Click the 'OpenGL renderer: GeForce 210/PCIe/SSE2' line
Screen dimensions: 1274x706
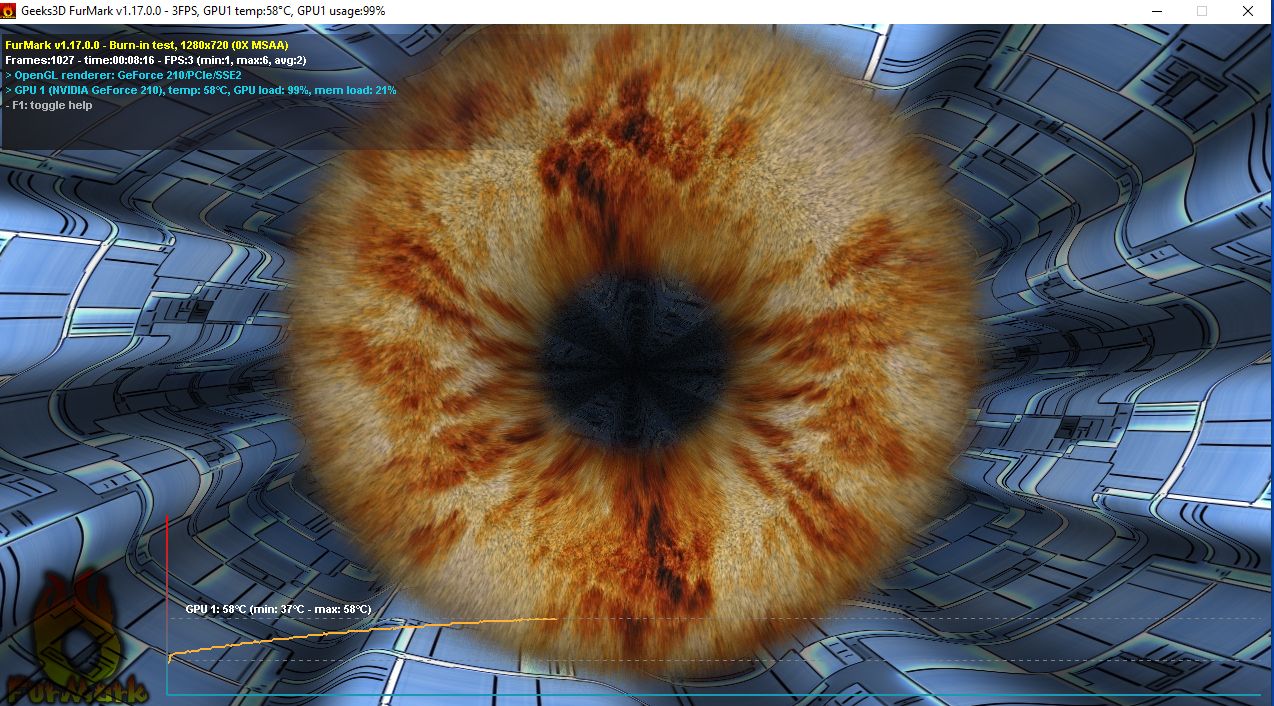[x=123, y=75]
